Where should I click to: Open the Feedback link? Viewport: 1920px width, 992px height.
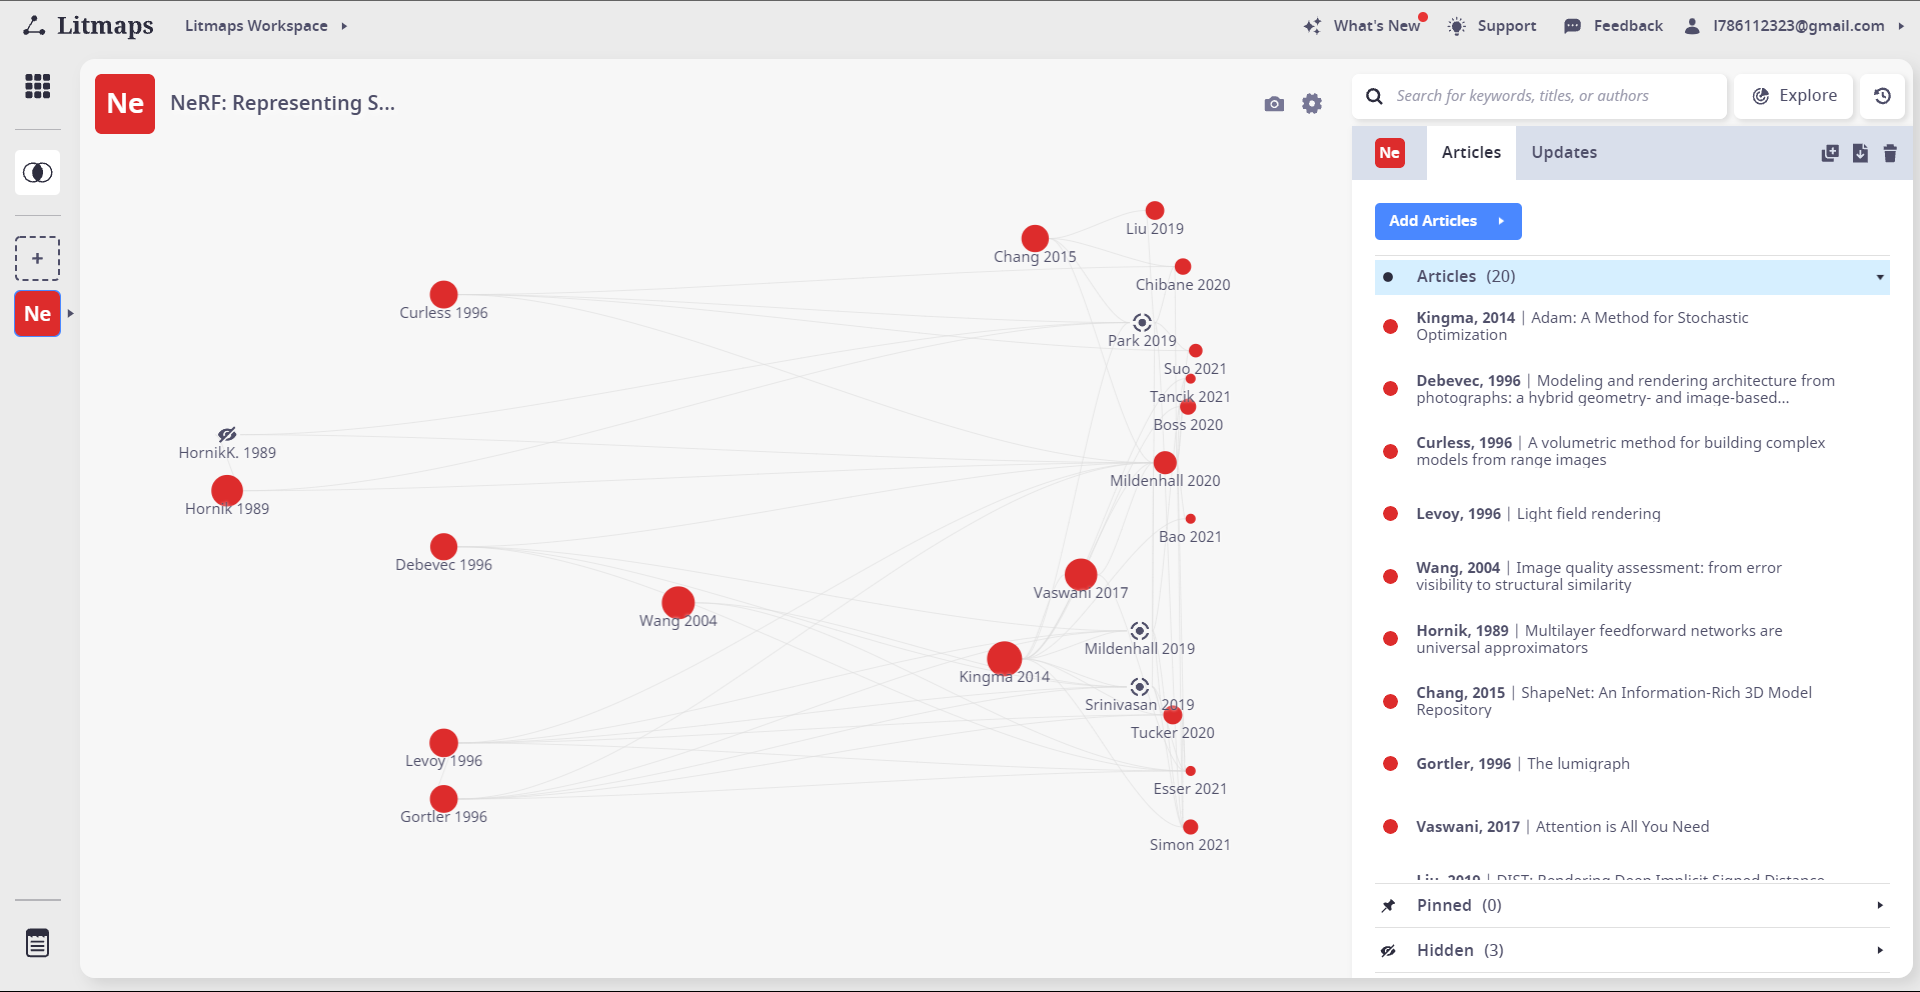pyautogui.click(x=1628, y=26)
